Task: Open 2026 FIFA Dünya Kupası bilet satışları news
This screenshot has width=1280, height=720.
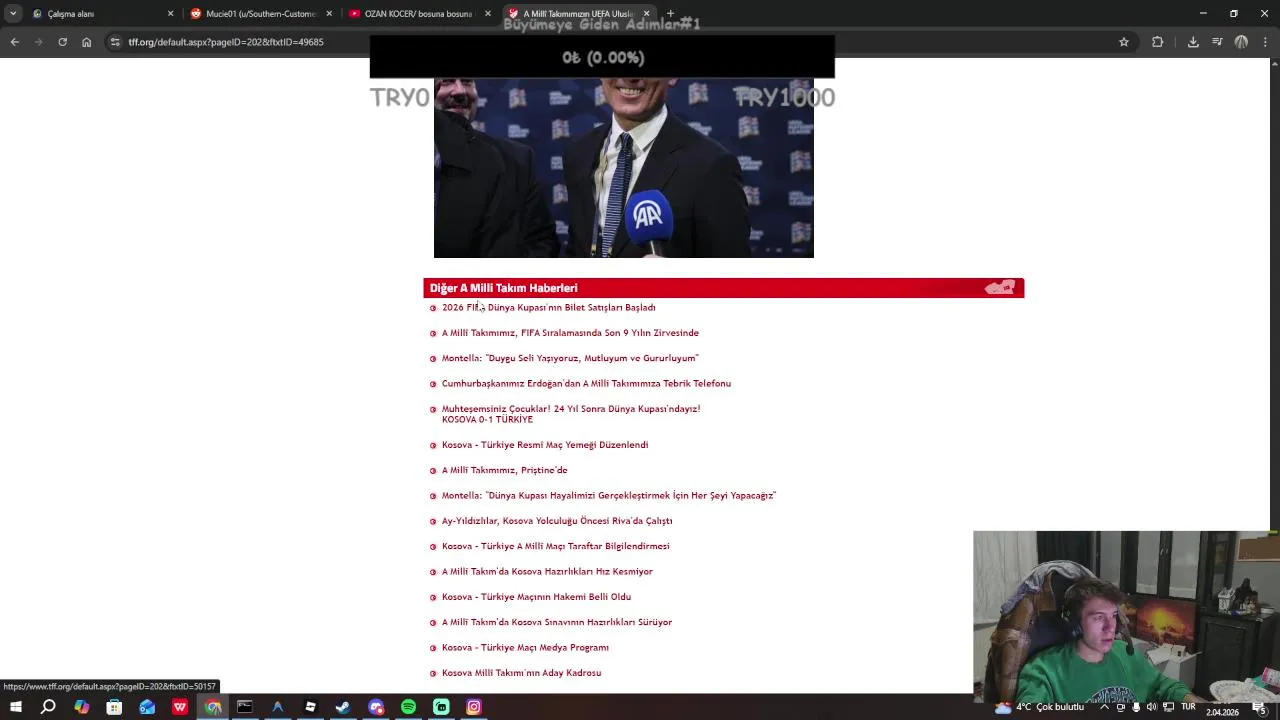Action: coord(548,307)
